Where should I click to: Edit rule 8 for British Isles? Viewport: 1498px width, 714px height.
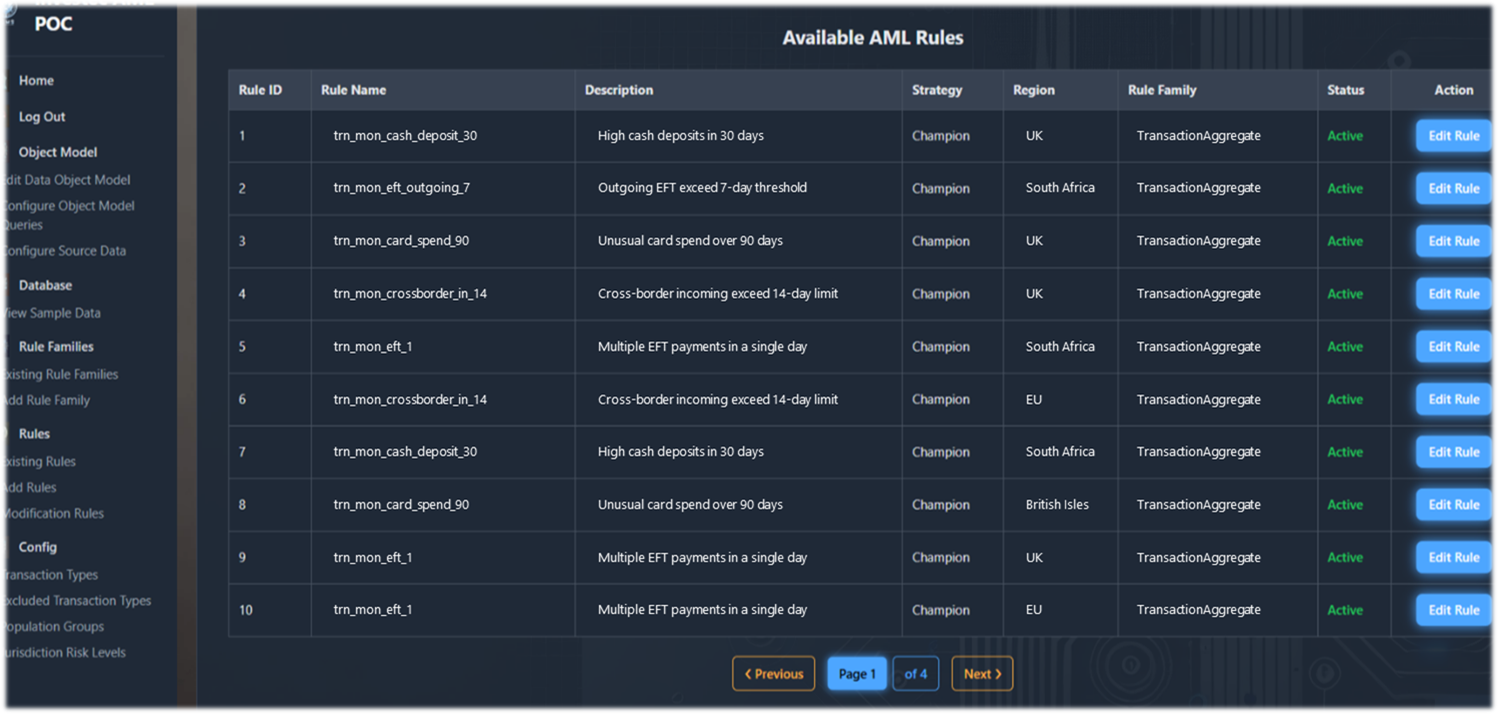(x=1453, y=505)
